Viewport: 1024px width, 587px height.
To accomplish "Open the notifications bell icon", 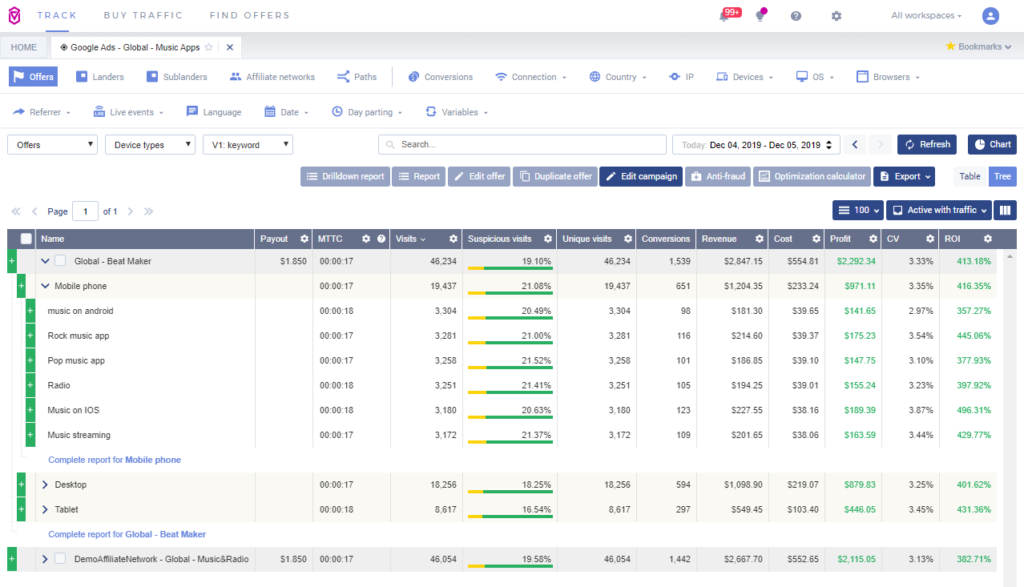I will (x=724, y=16).
